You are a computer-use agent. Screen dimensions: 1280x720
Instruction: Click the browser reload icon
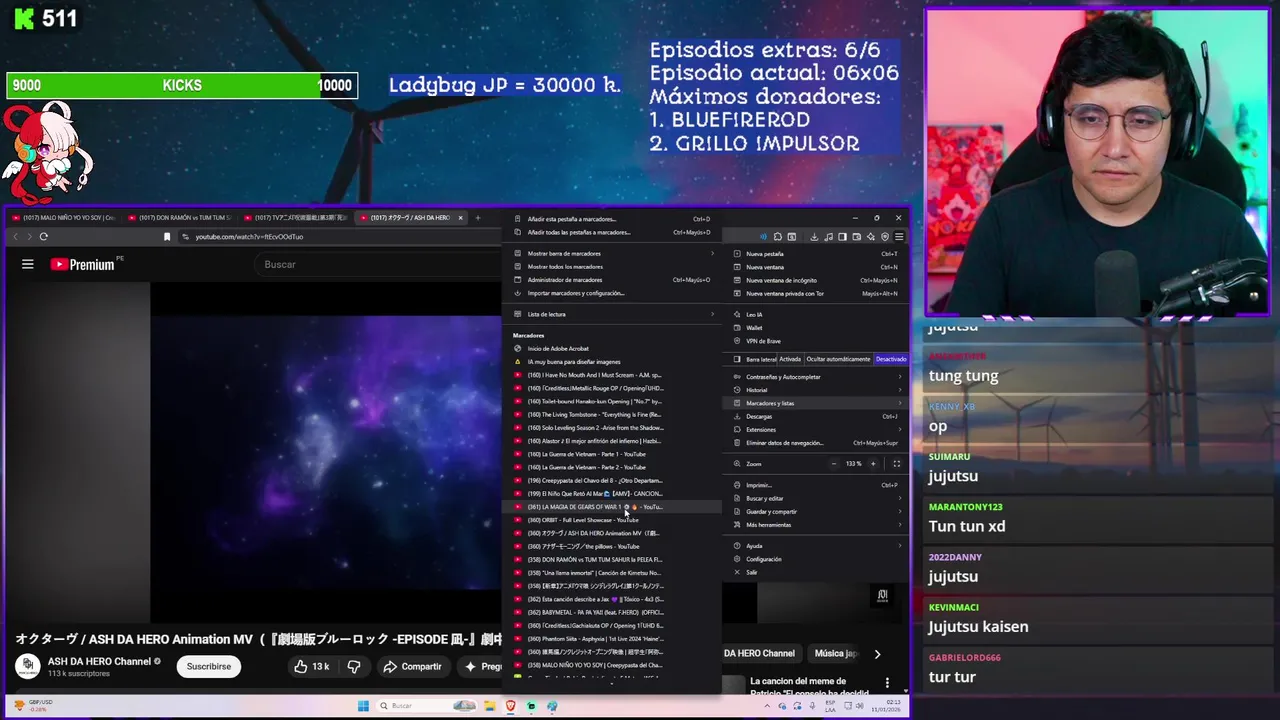point(43,237)
